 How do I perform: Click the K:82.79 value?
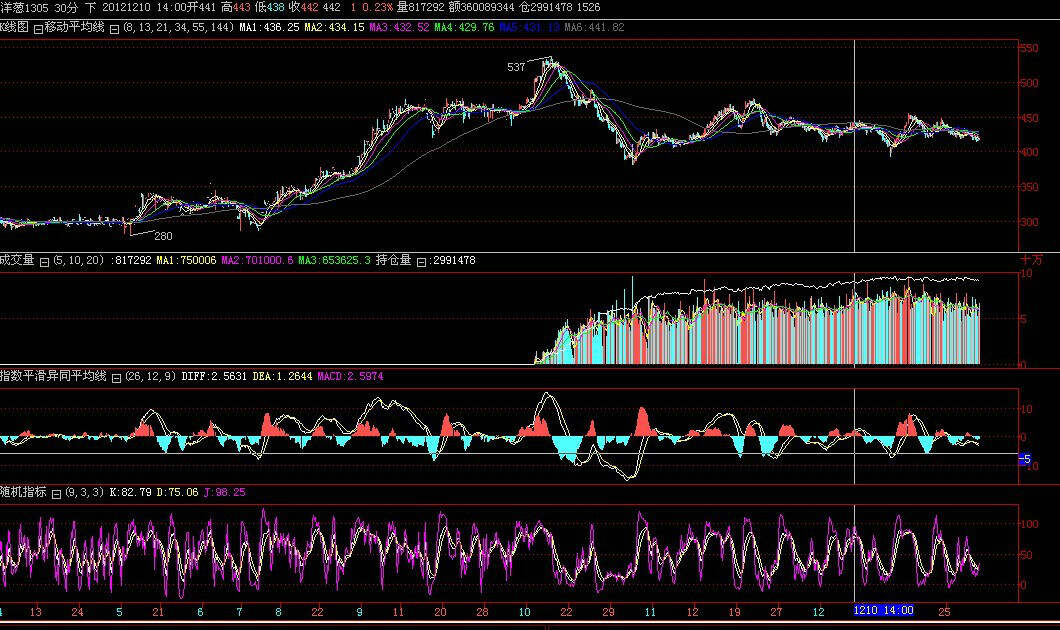point(130,493)
